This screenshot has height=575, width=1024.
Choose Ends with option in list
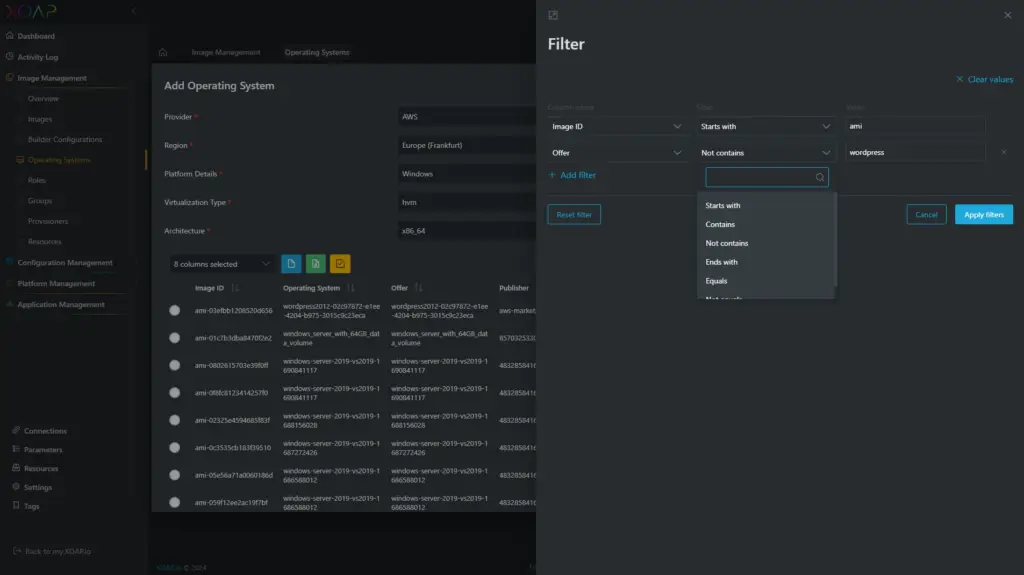pos(766,262)
